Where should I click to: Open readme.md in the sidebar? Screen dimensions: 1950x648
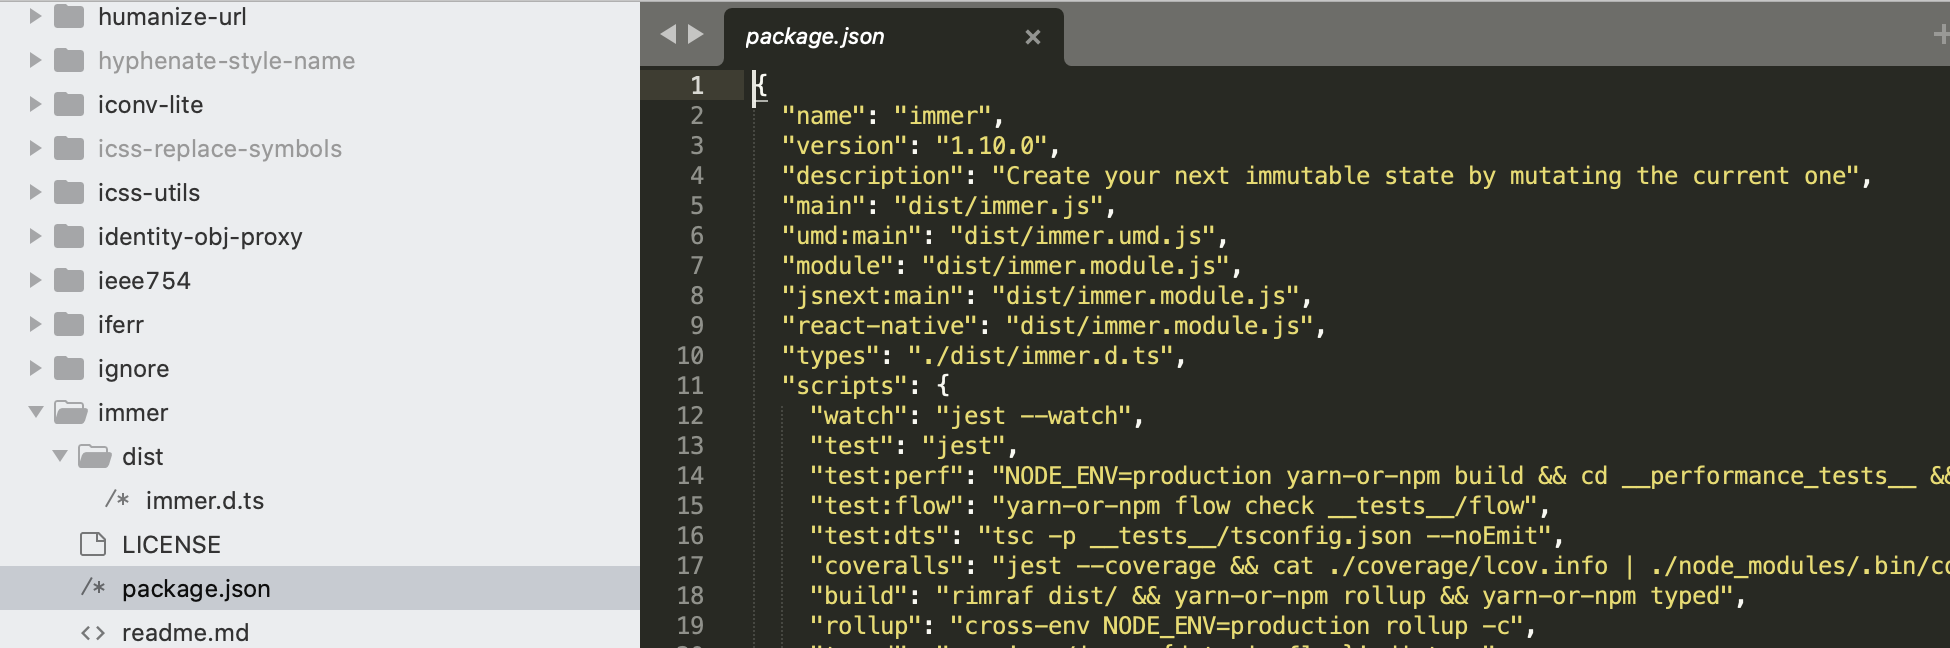point(185,632)
